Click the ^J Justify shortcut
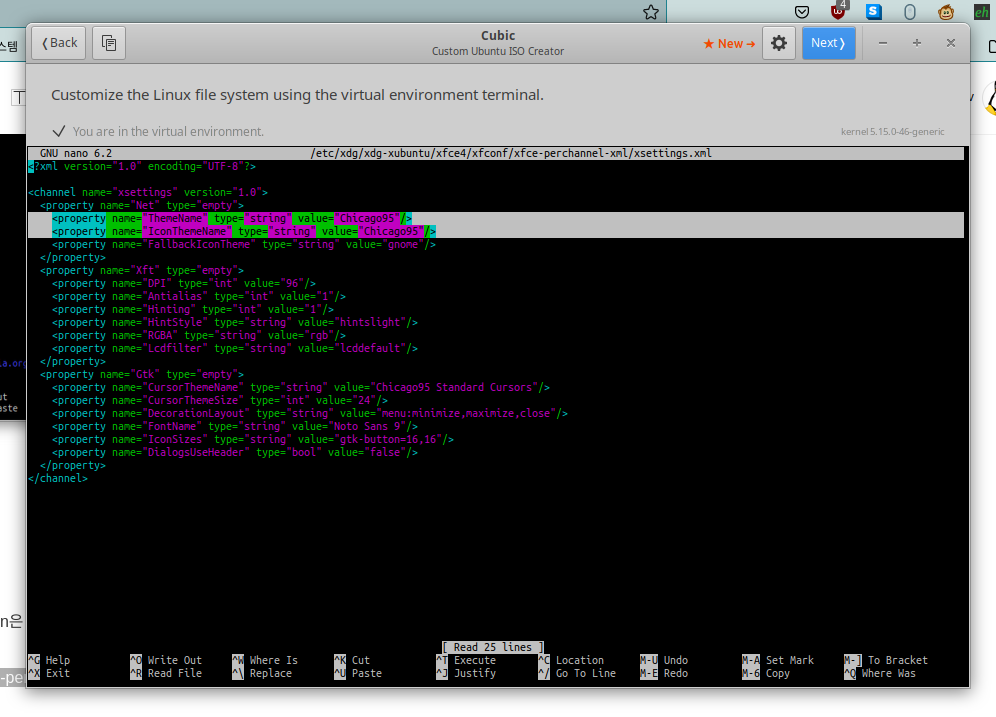The image size is (996, 717). (x=466, y=673)
